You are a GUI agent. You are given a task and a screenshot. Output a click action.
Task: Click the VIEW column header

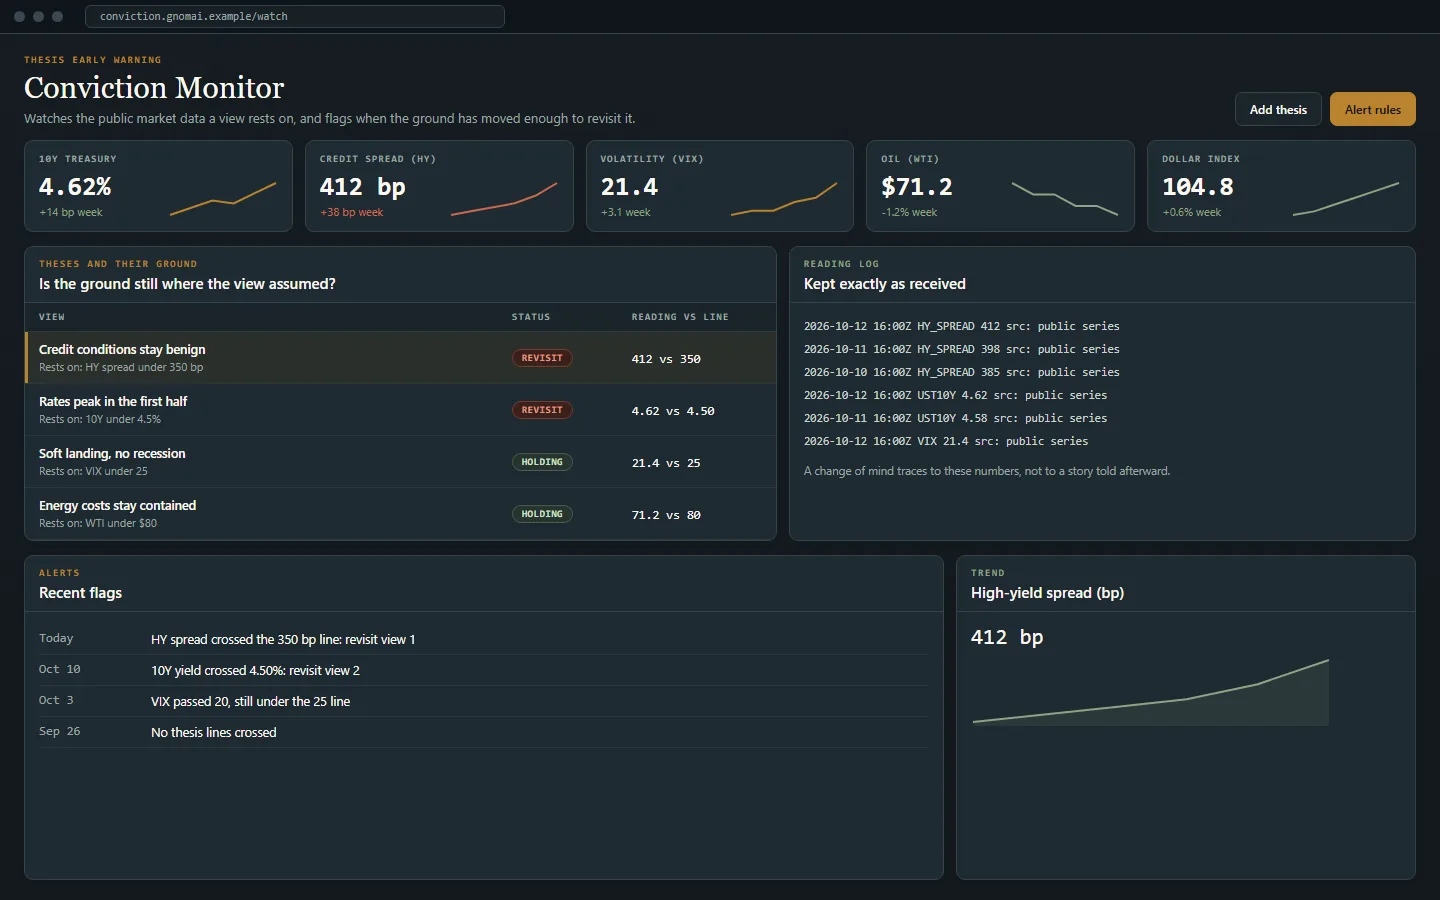[x=52, y=317]
